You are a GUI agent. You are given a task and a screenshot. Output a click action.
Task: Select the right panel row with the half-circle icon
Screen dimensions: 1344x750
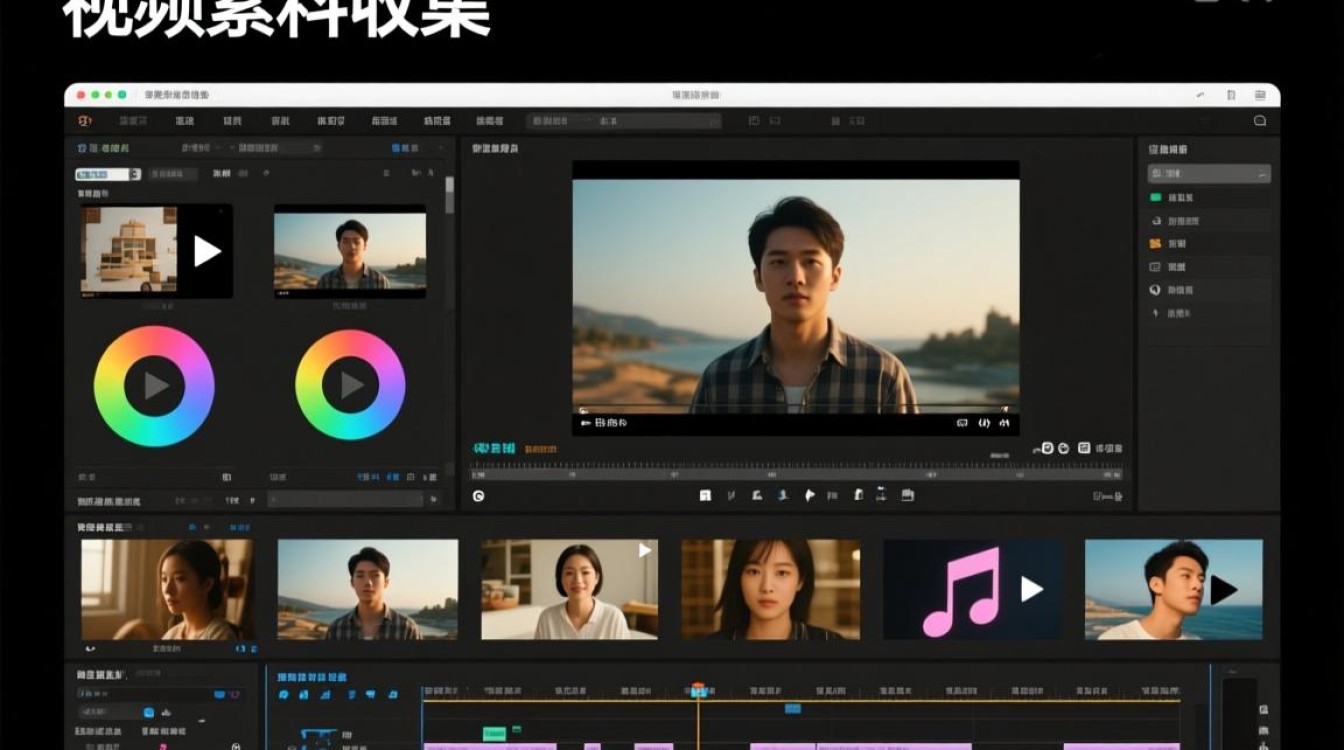pos(1209,290)
